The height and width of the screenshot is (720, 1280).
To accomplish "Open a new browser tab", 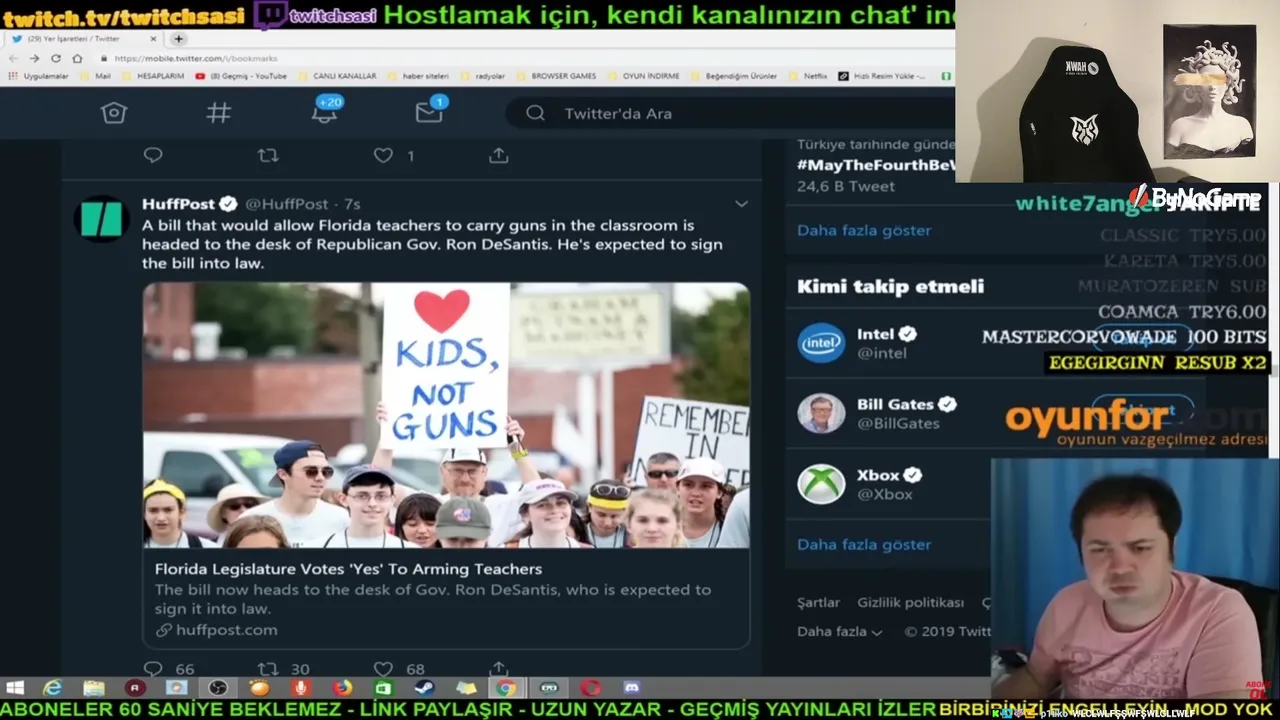I will point(178,39).
